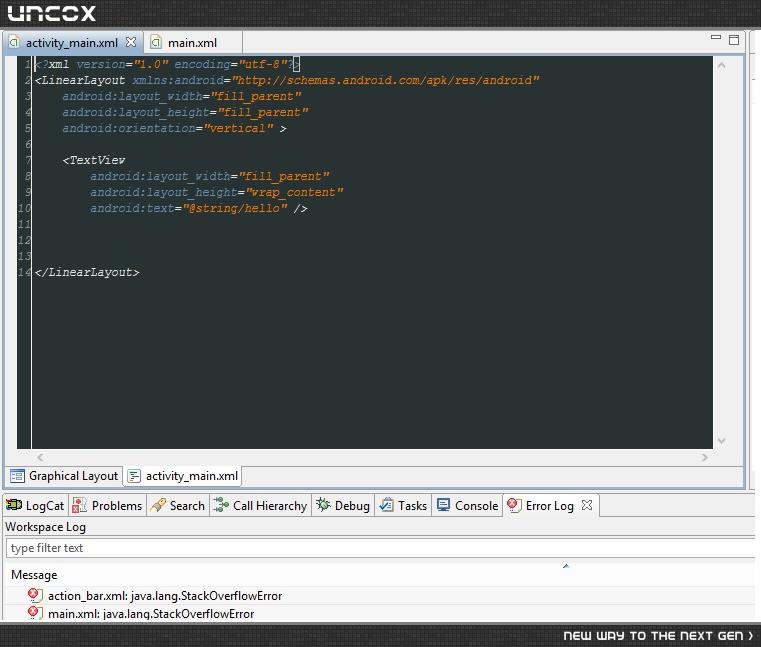
Task: Select the activity_main.xml source bottom tab
Action: point(183,476)
